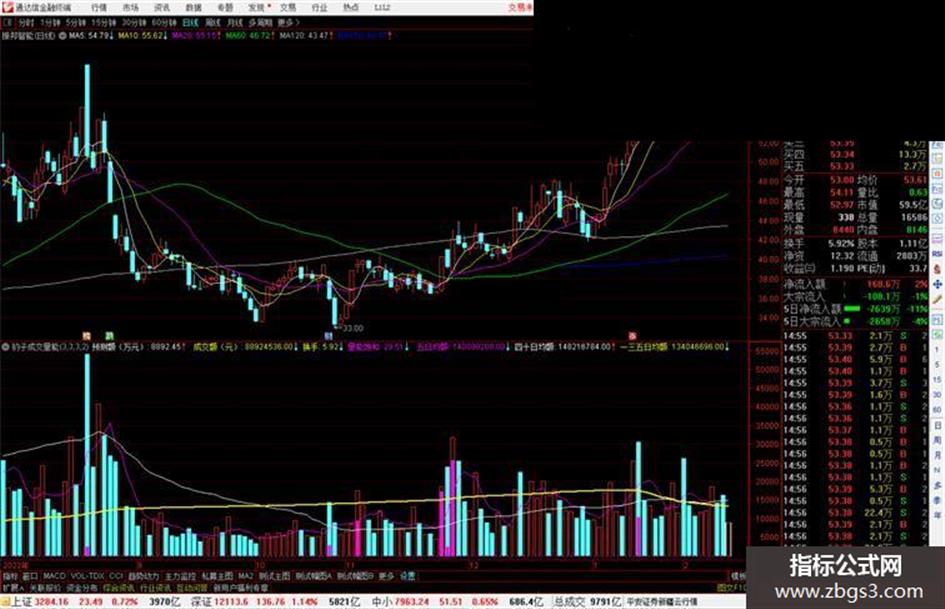
Task: Select the MACD indicator tab
Action: click(x=54, y=576)
